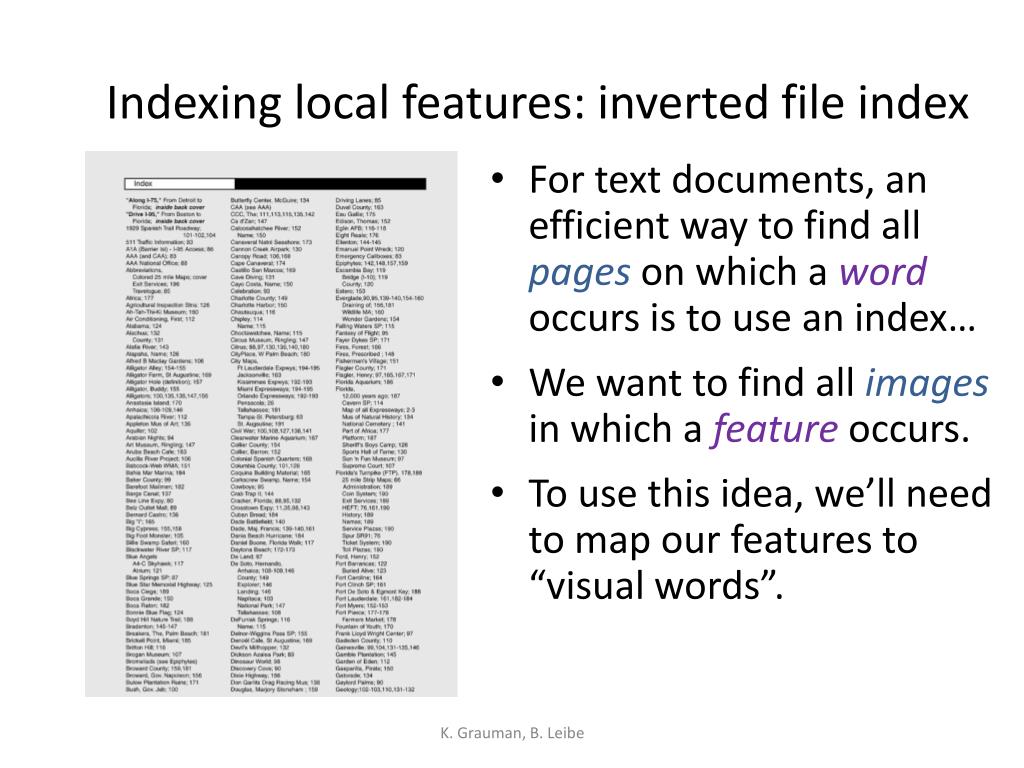Click the slide title "Indexing local features: inverted file index"

pyautogui.click(x=537, y=103)
